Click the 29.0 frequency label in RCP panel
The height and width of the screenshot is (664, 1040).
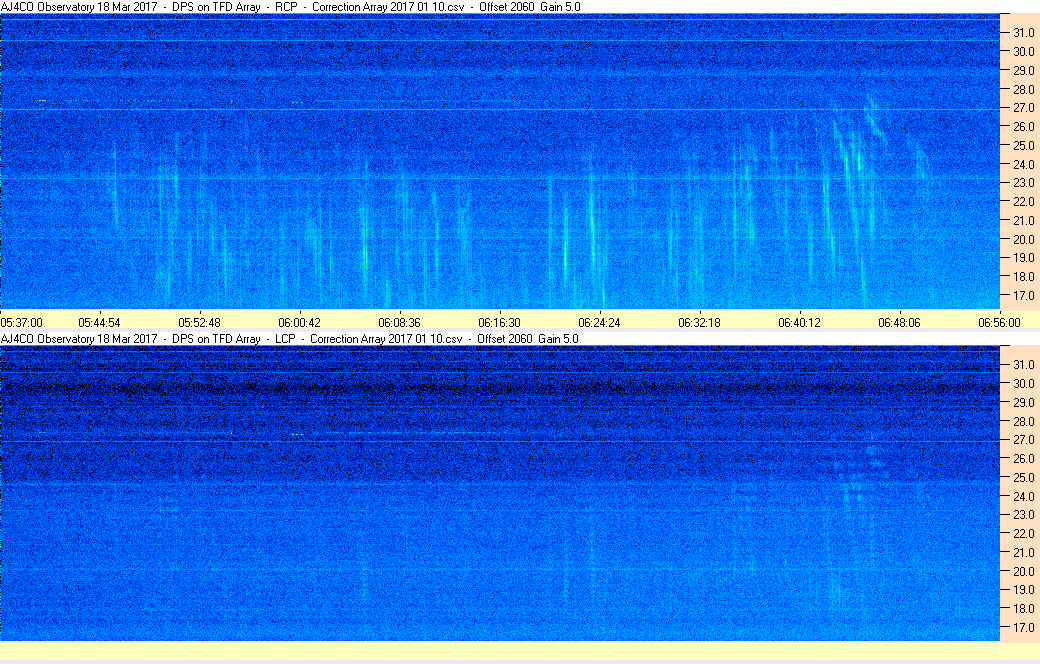1023,70
